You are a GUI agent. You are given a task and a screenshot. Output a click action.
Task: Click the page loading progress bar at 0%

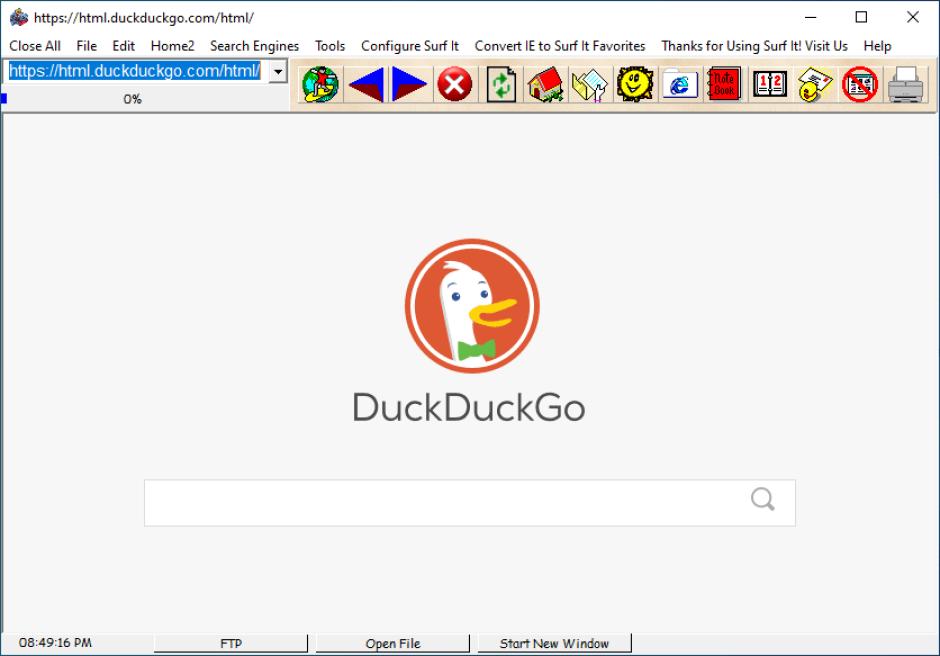point(144,99)
